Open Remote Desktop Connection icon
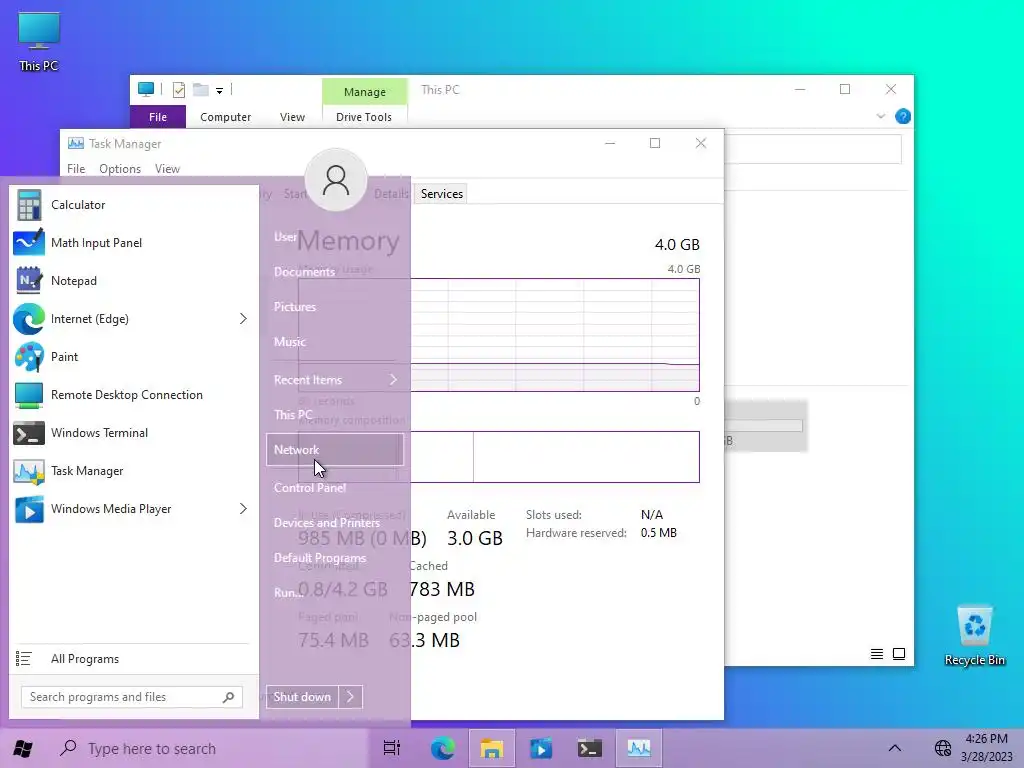This screenshot has width=1024, height=768. [x=29, y=394]
